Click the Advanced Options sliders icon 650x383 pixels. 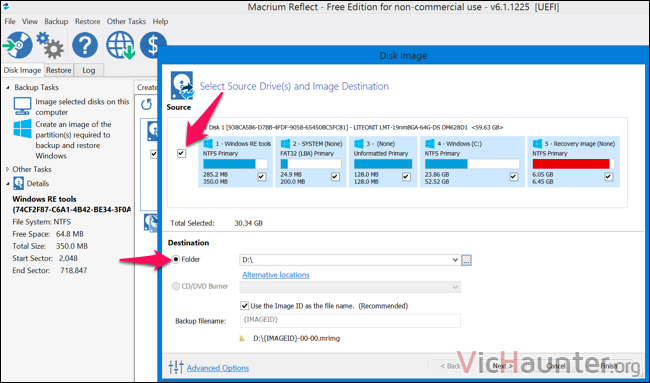pos(176,367)
